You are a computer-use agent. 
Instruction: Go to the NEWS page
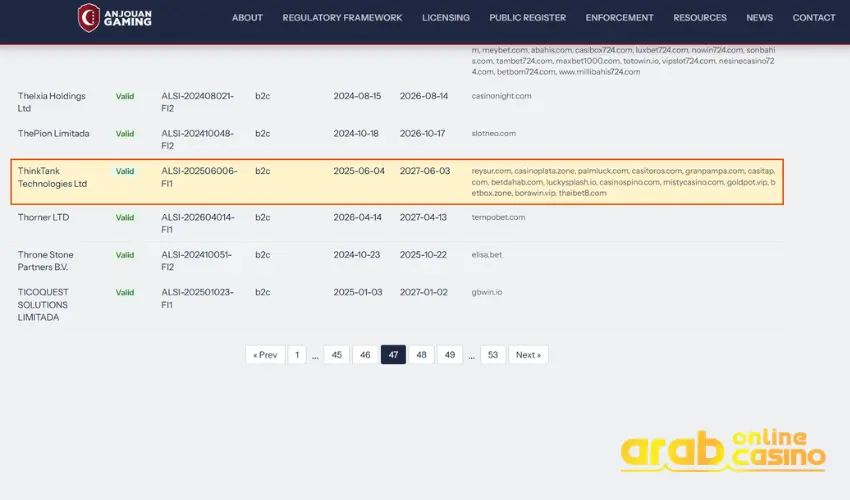tap(759, 18)
